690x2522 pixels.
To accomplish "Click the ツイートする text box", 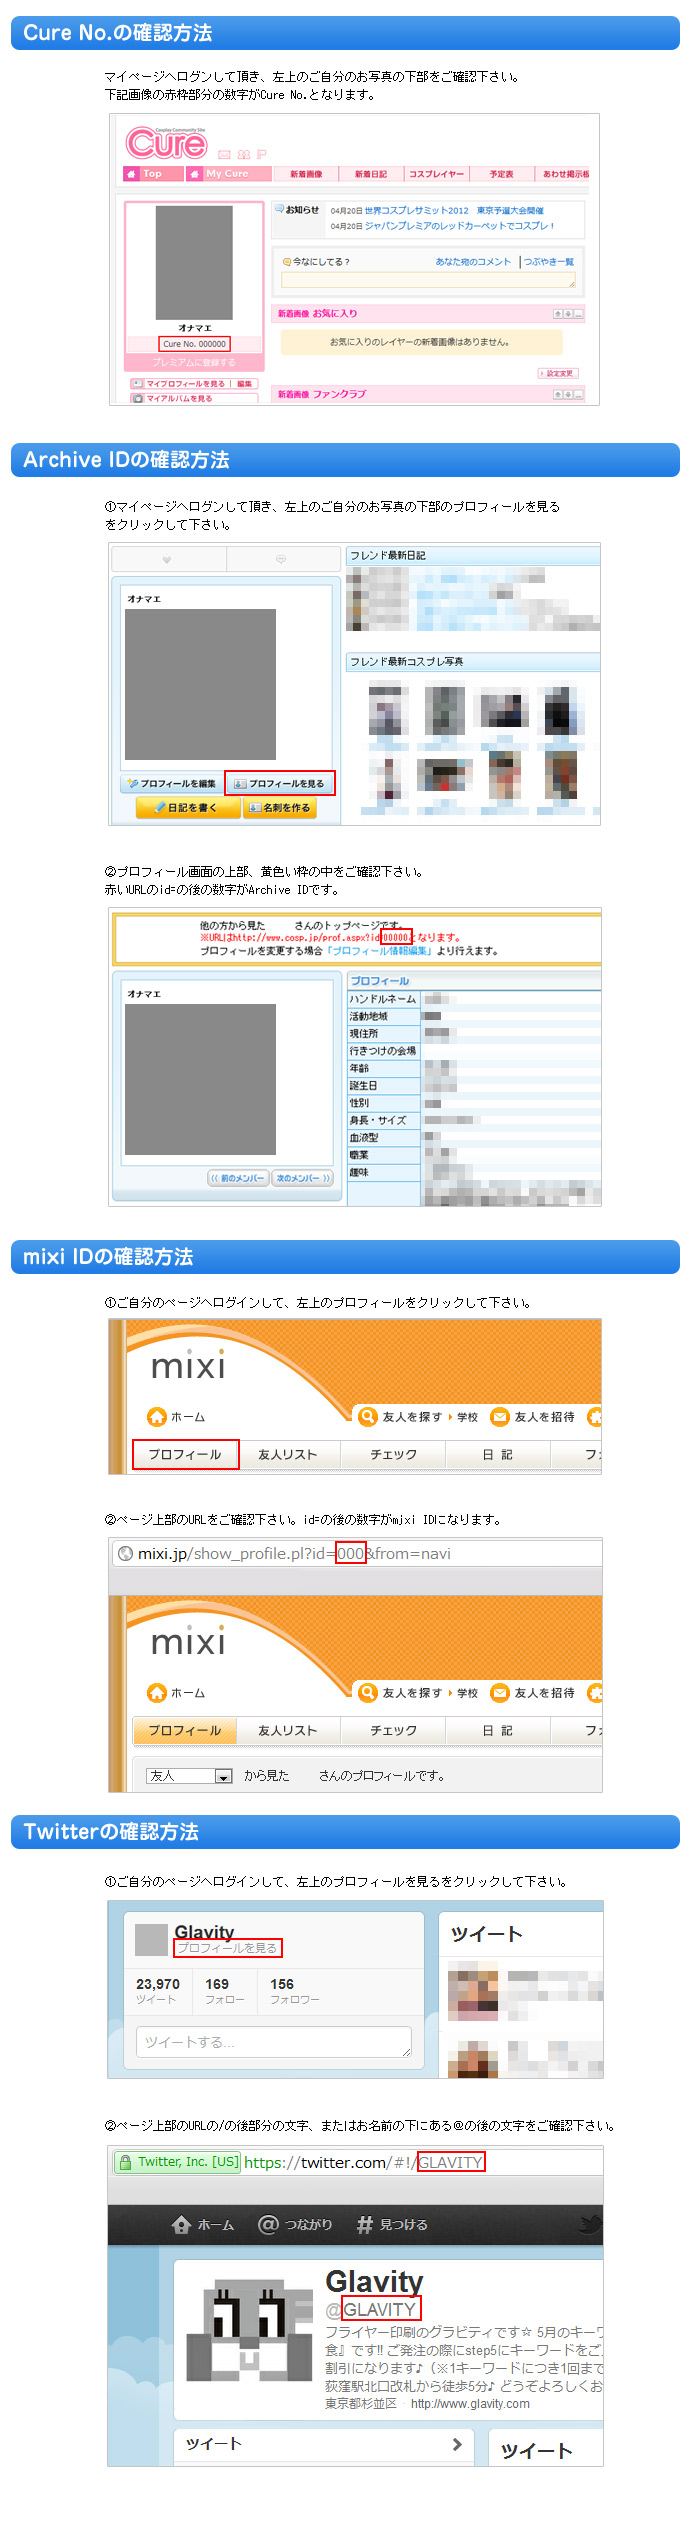I will [x=273, y=2041].
